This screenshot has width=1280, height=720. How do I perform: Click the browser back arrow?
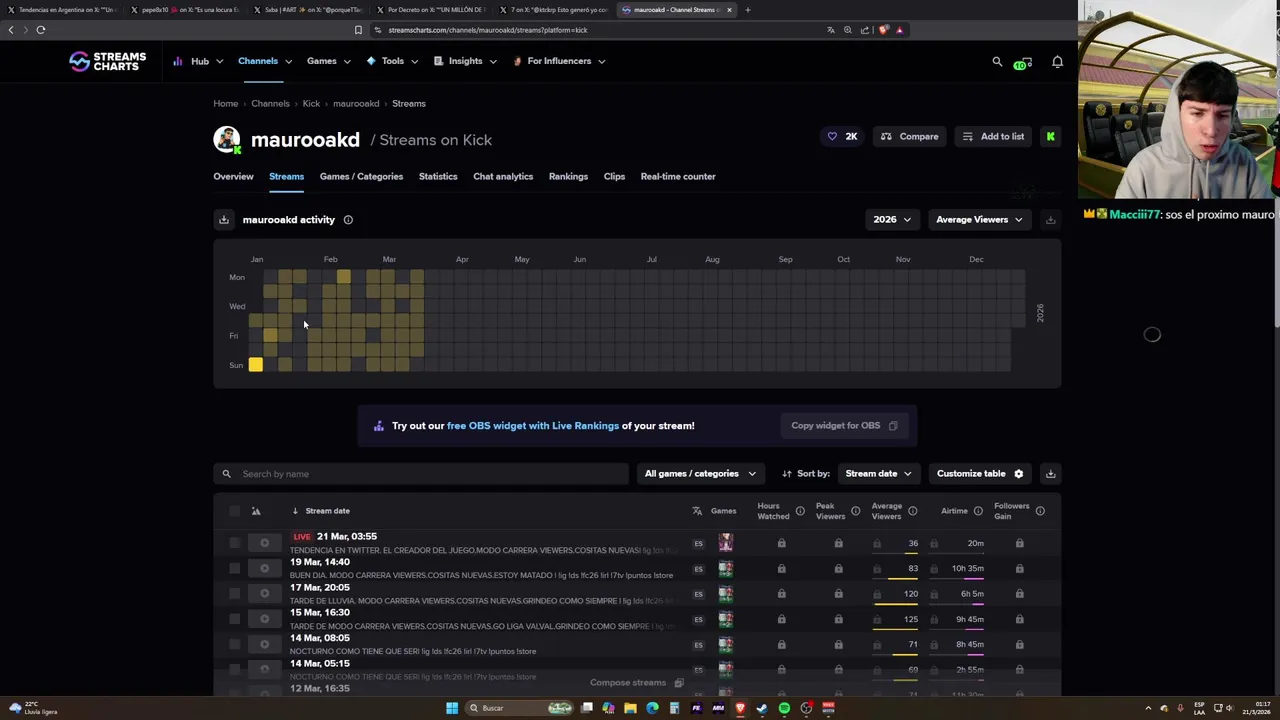11,30
